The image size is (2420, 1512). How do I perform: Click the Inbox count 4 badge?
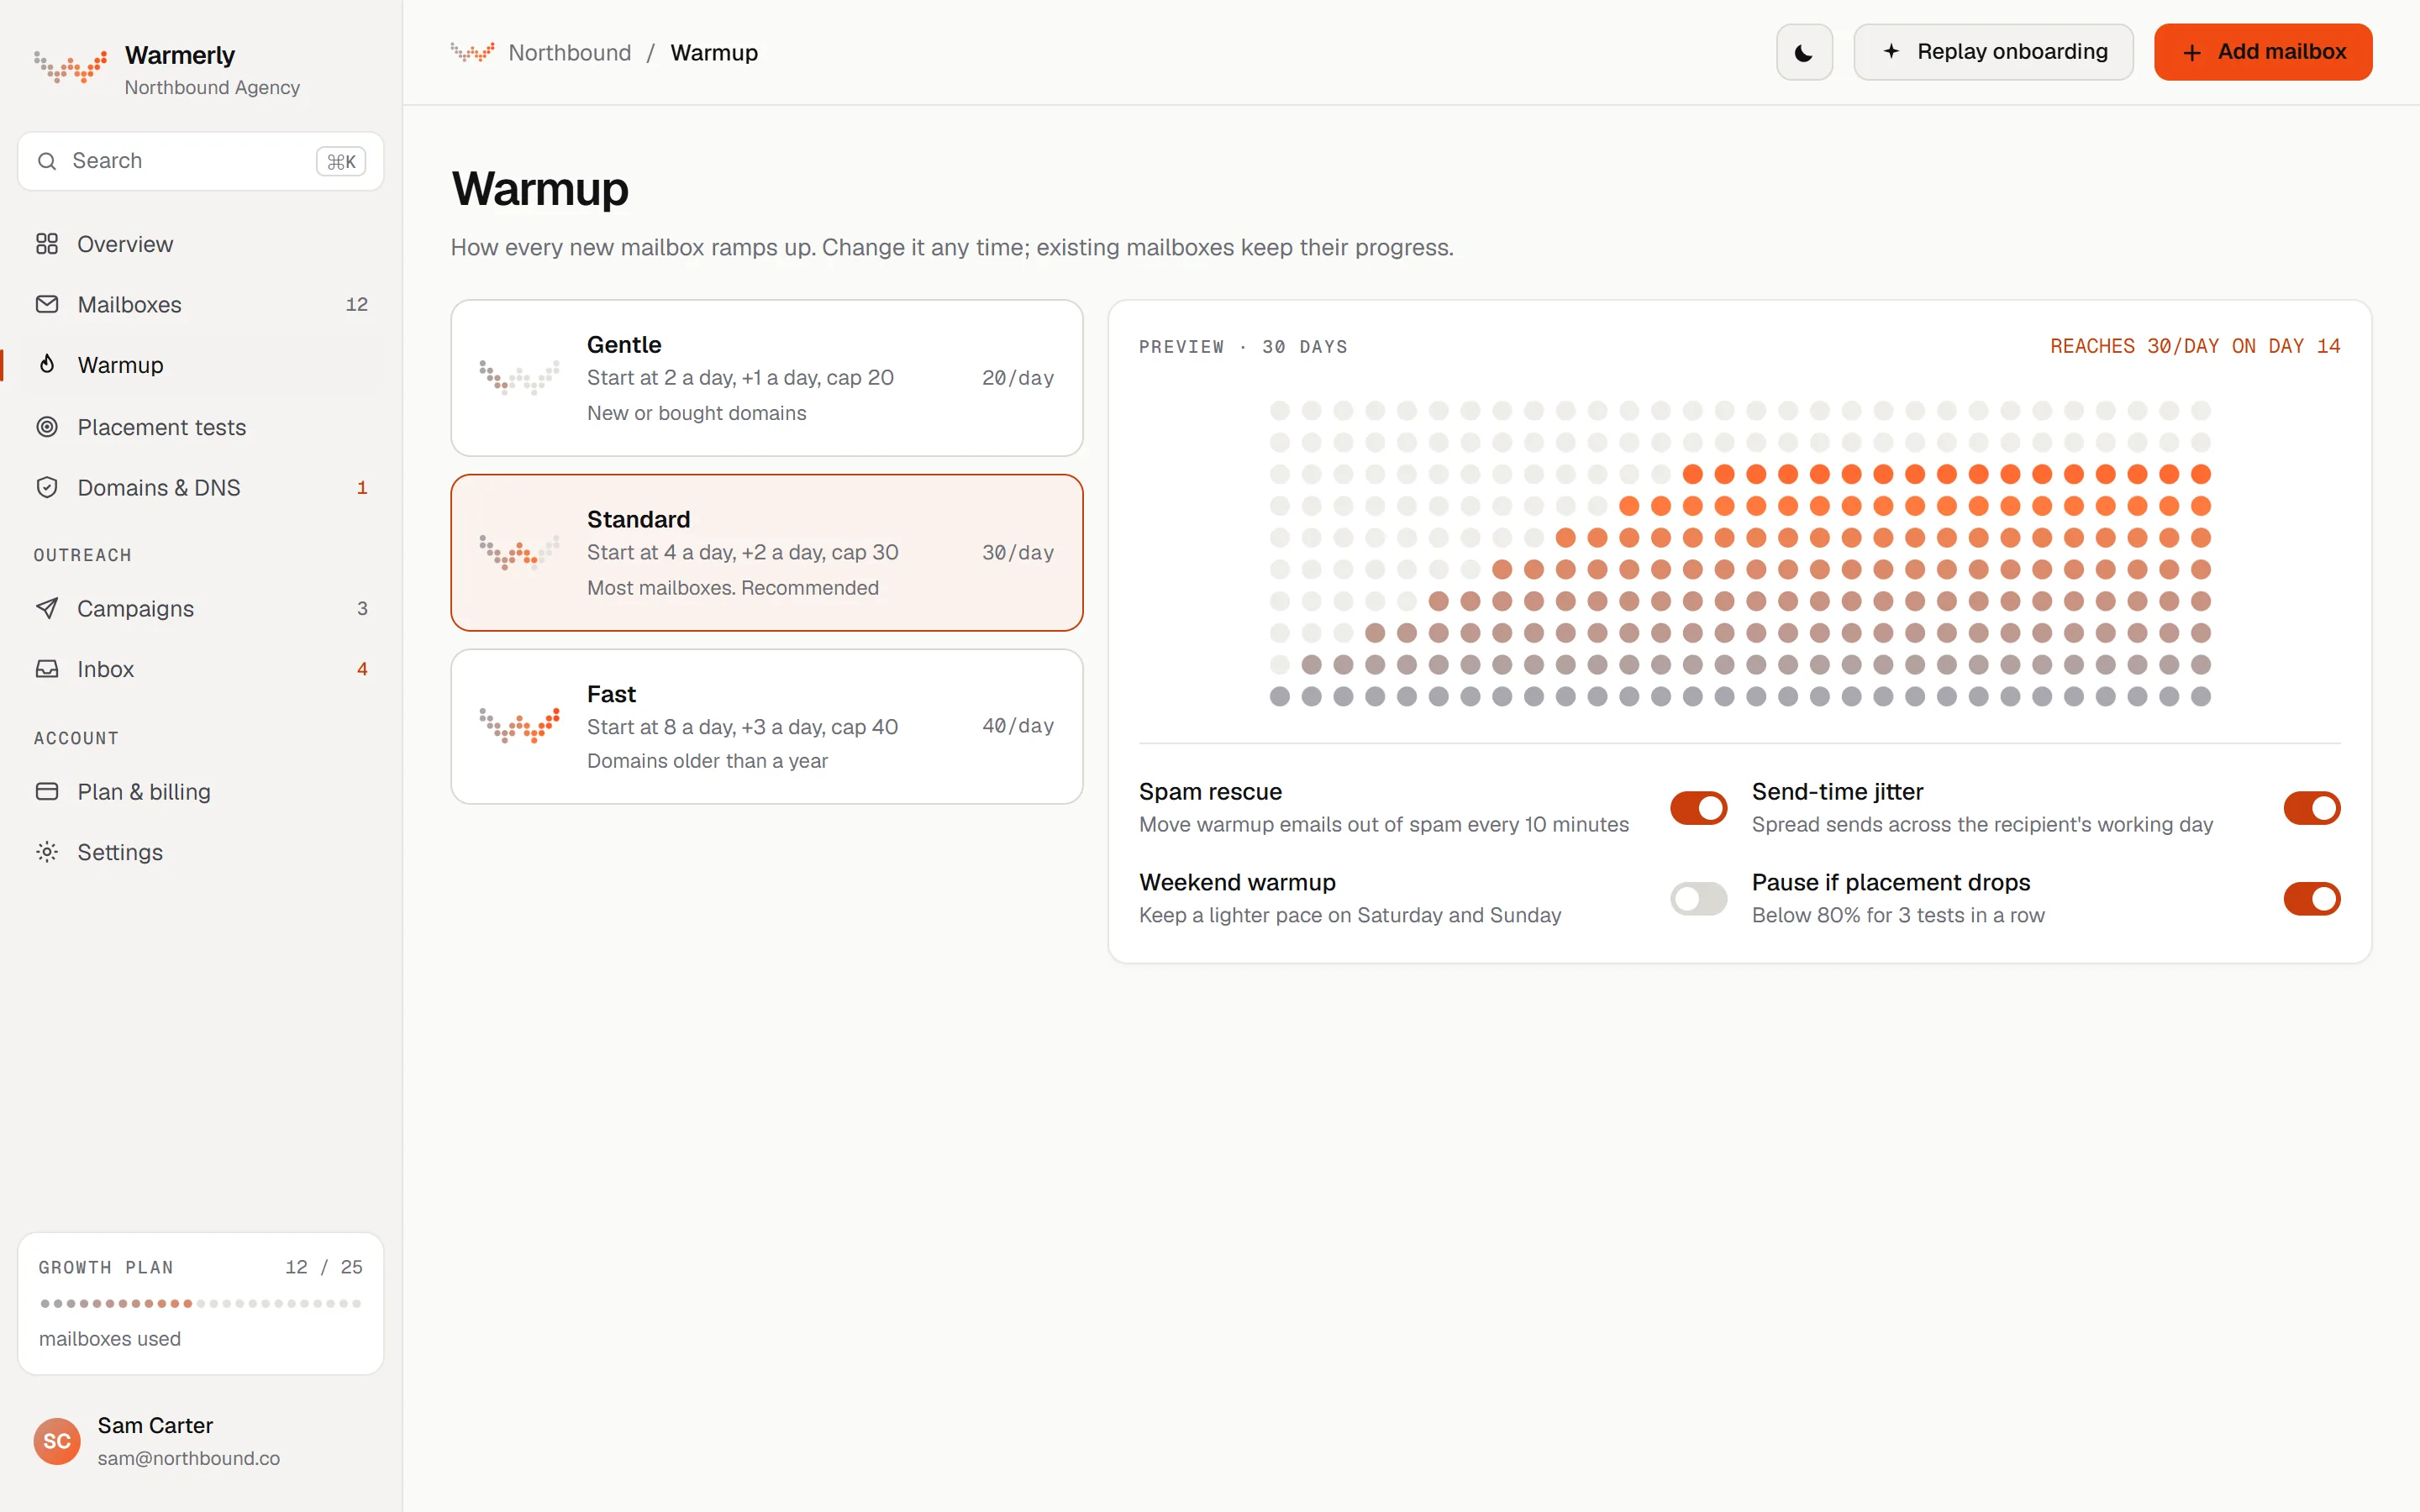tap(362, 669)
